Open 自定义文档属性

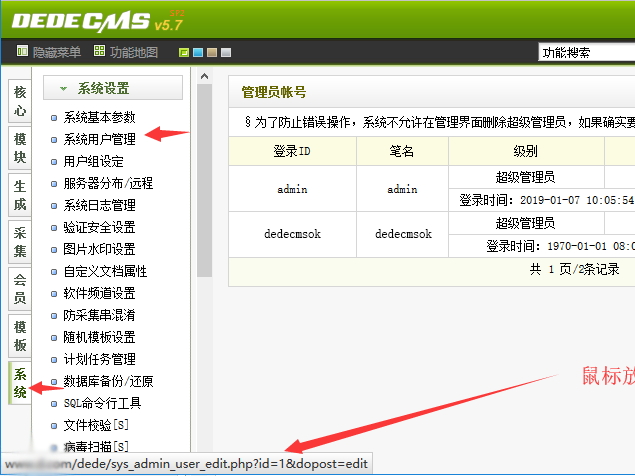(105, 271)
